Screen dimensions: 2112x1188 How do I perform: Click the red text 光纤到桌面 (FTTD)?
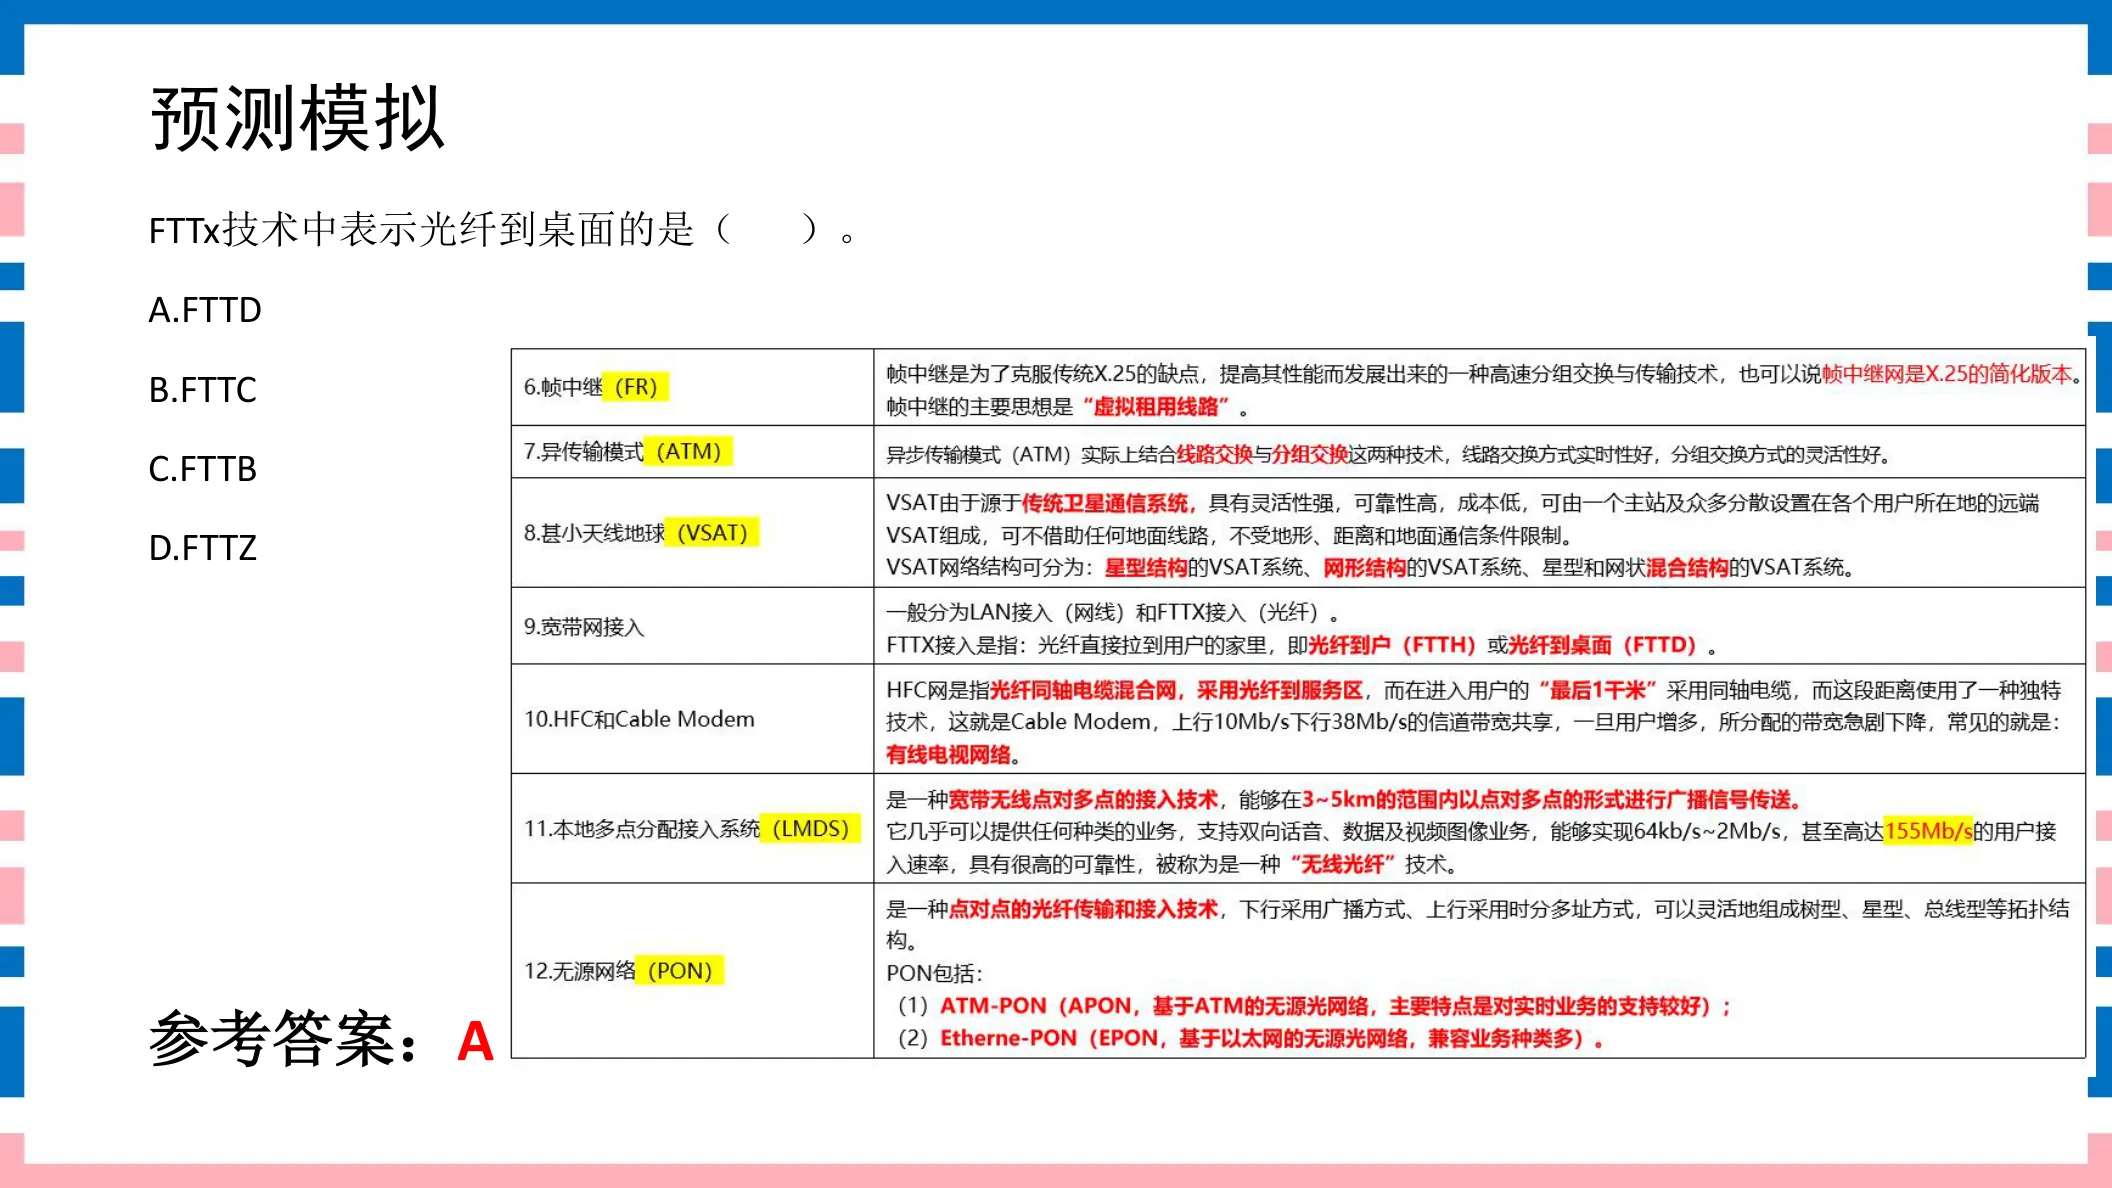coord(1602,645)
